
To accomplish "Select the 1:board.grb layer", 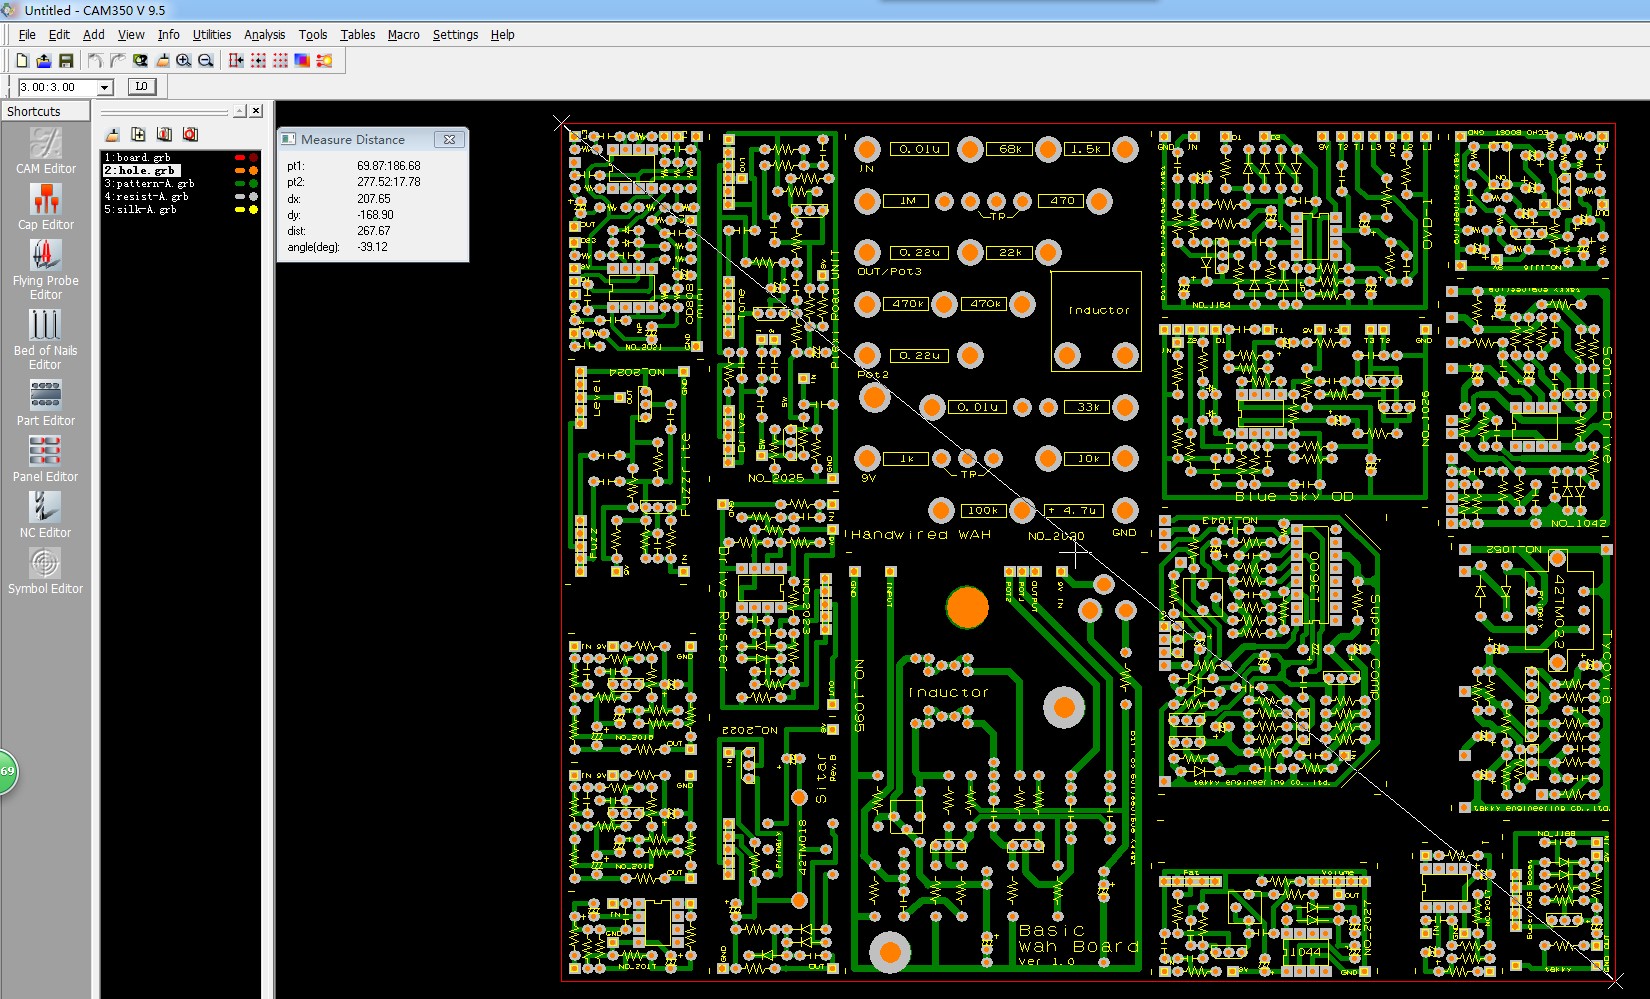I will [138, 158].
